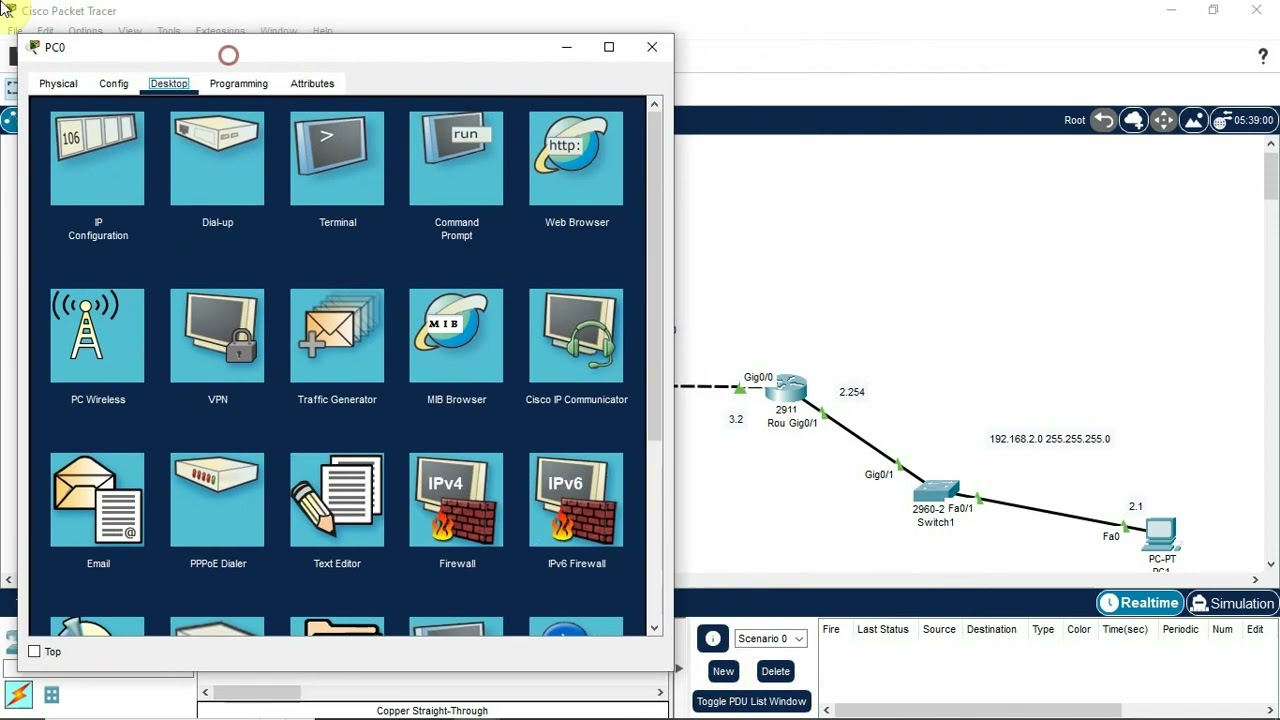
Task: Select the Desktop tab
Action: point(169,84)
